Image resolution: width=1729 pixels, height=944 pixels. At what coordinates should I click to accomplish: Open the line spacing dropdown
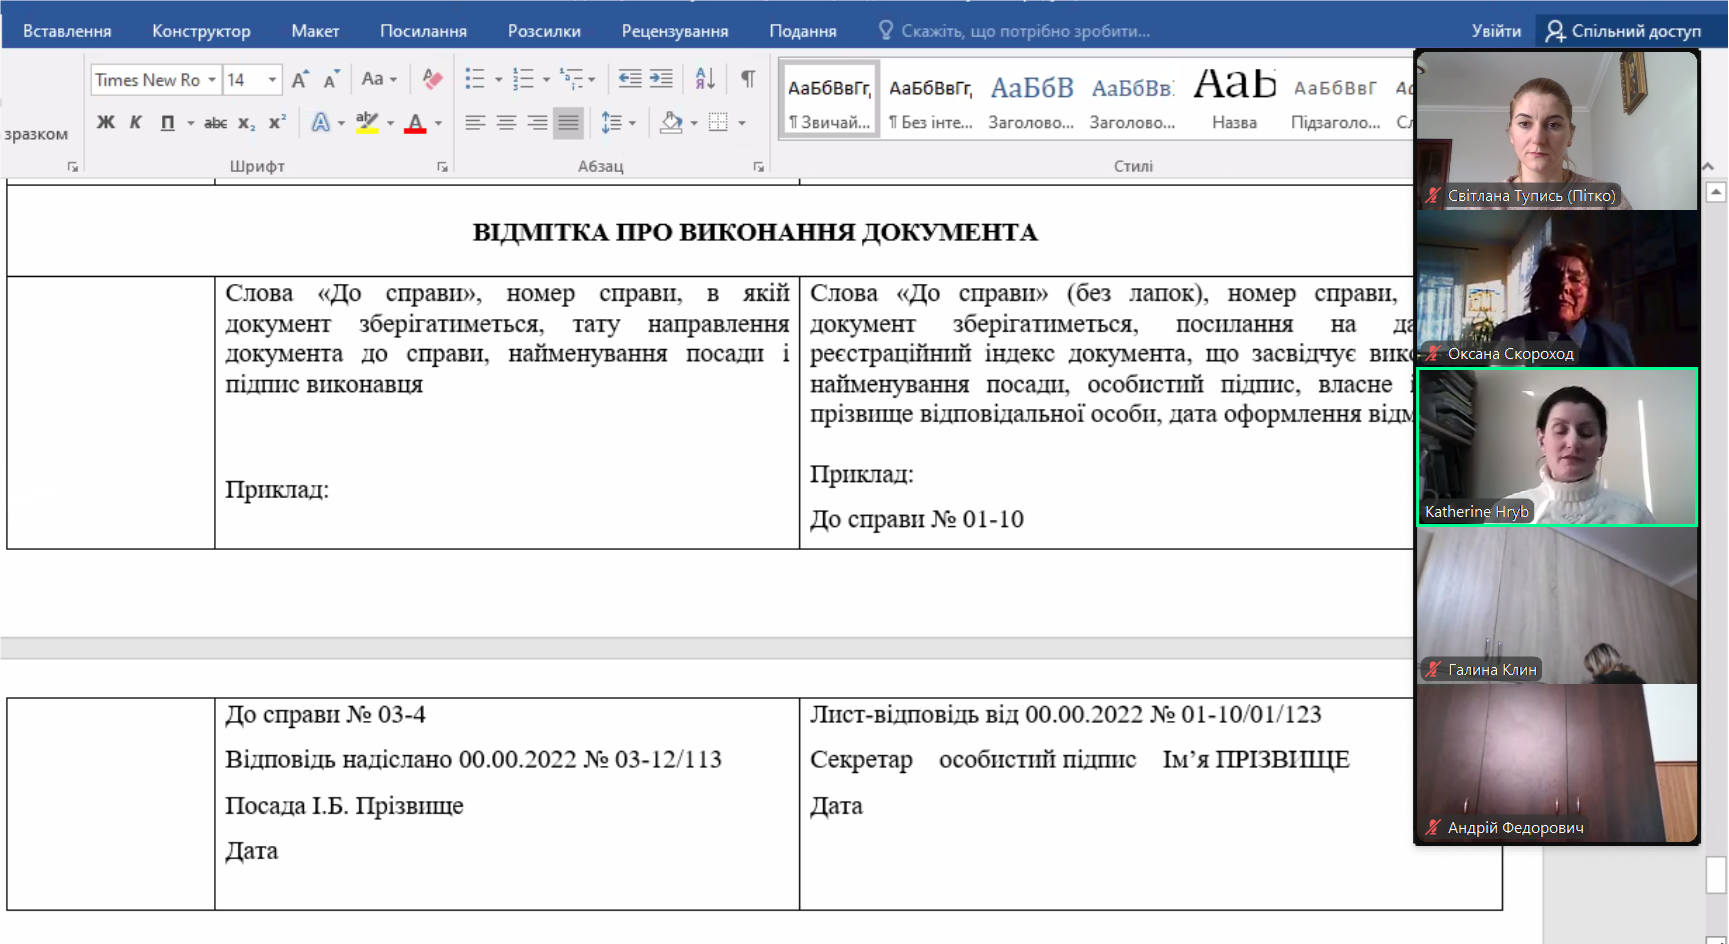pyautogui.click(x=632, y=124)
